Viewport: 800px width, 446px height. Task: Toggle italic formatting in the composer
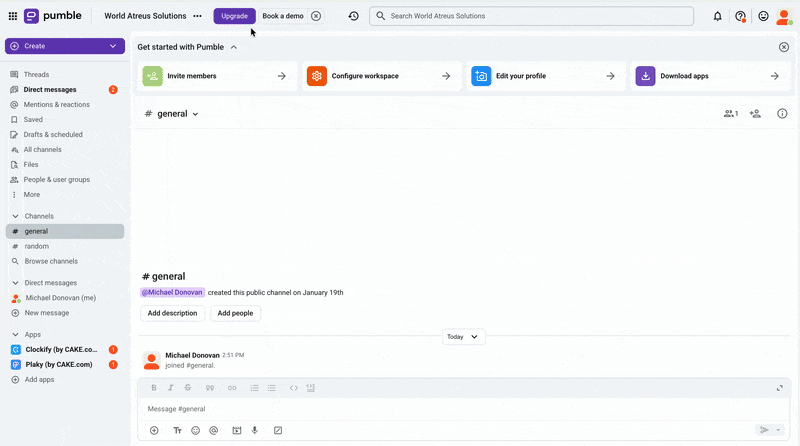point(171,388)
